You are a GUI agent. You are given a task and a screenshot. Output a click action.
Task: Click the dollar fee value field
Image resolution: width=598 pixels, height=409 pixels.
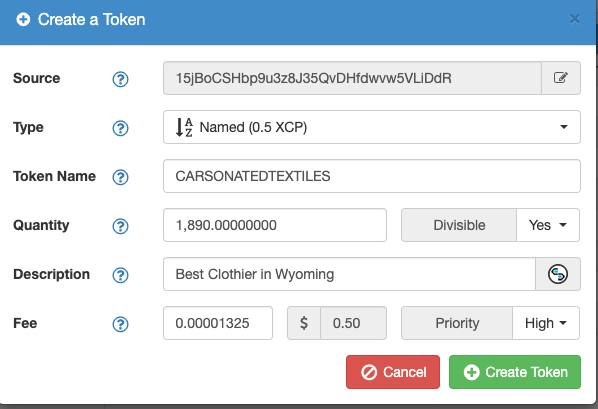353,323
